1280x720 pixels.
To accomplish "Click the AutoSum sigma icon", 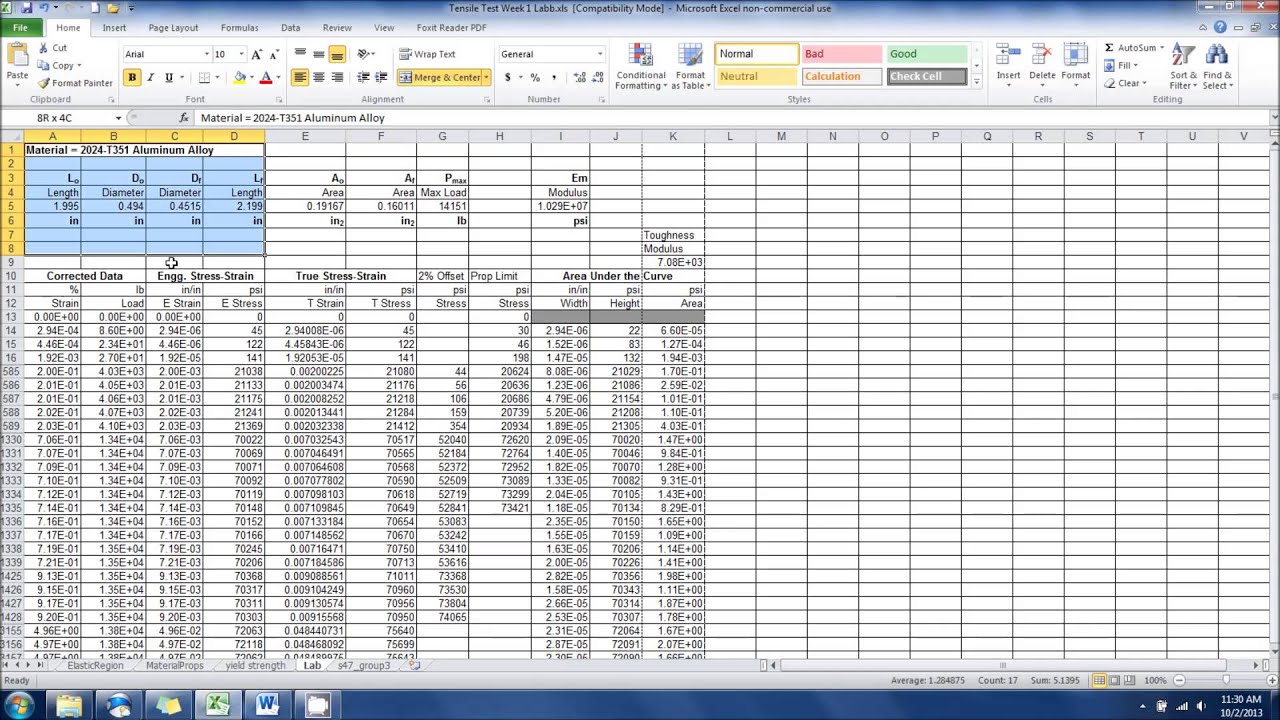I will 1109,48.
